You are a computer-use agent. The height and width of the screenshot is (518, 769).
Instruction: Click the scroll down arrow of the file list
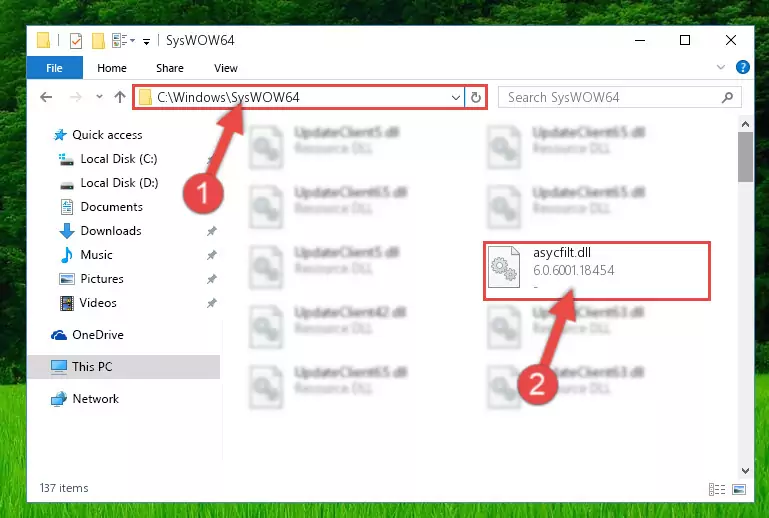tap(745, 470)
